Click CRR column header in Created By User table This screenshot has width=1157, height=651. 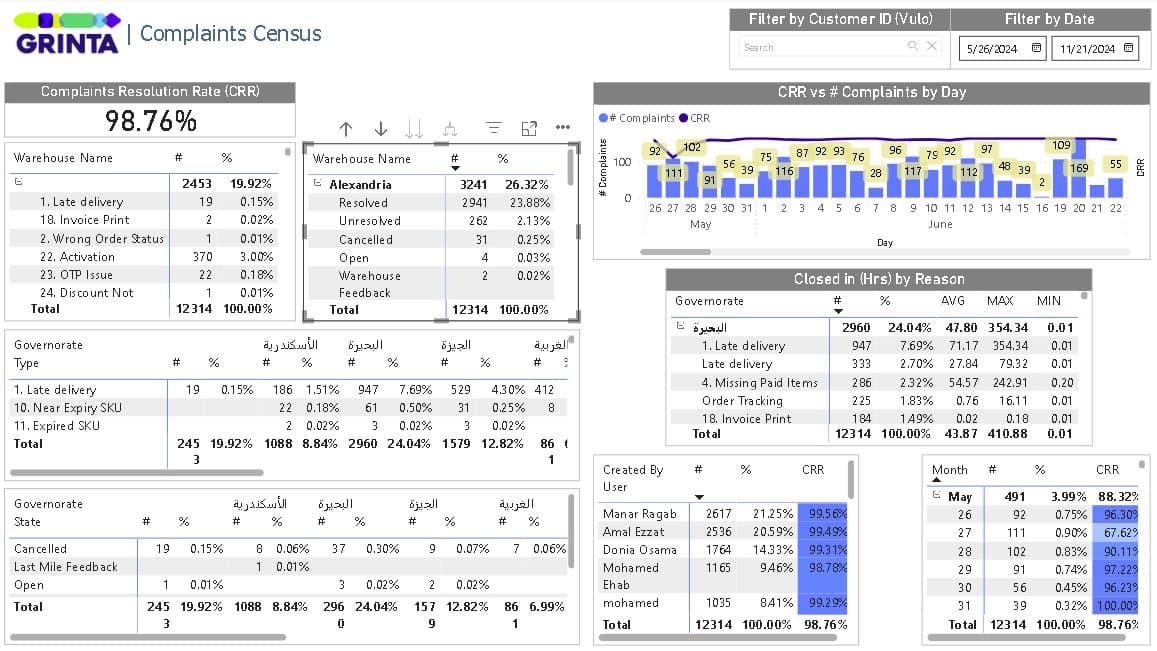(813, 469)
